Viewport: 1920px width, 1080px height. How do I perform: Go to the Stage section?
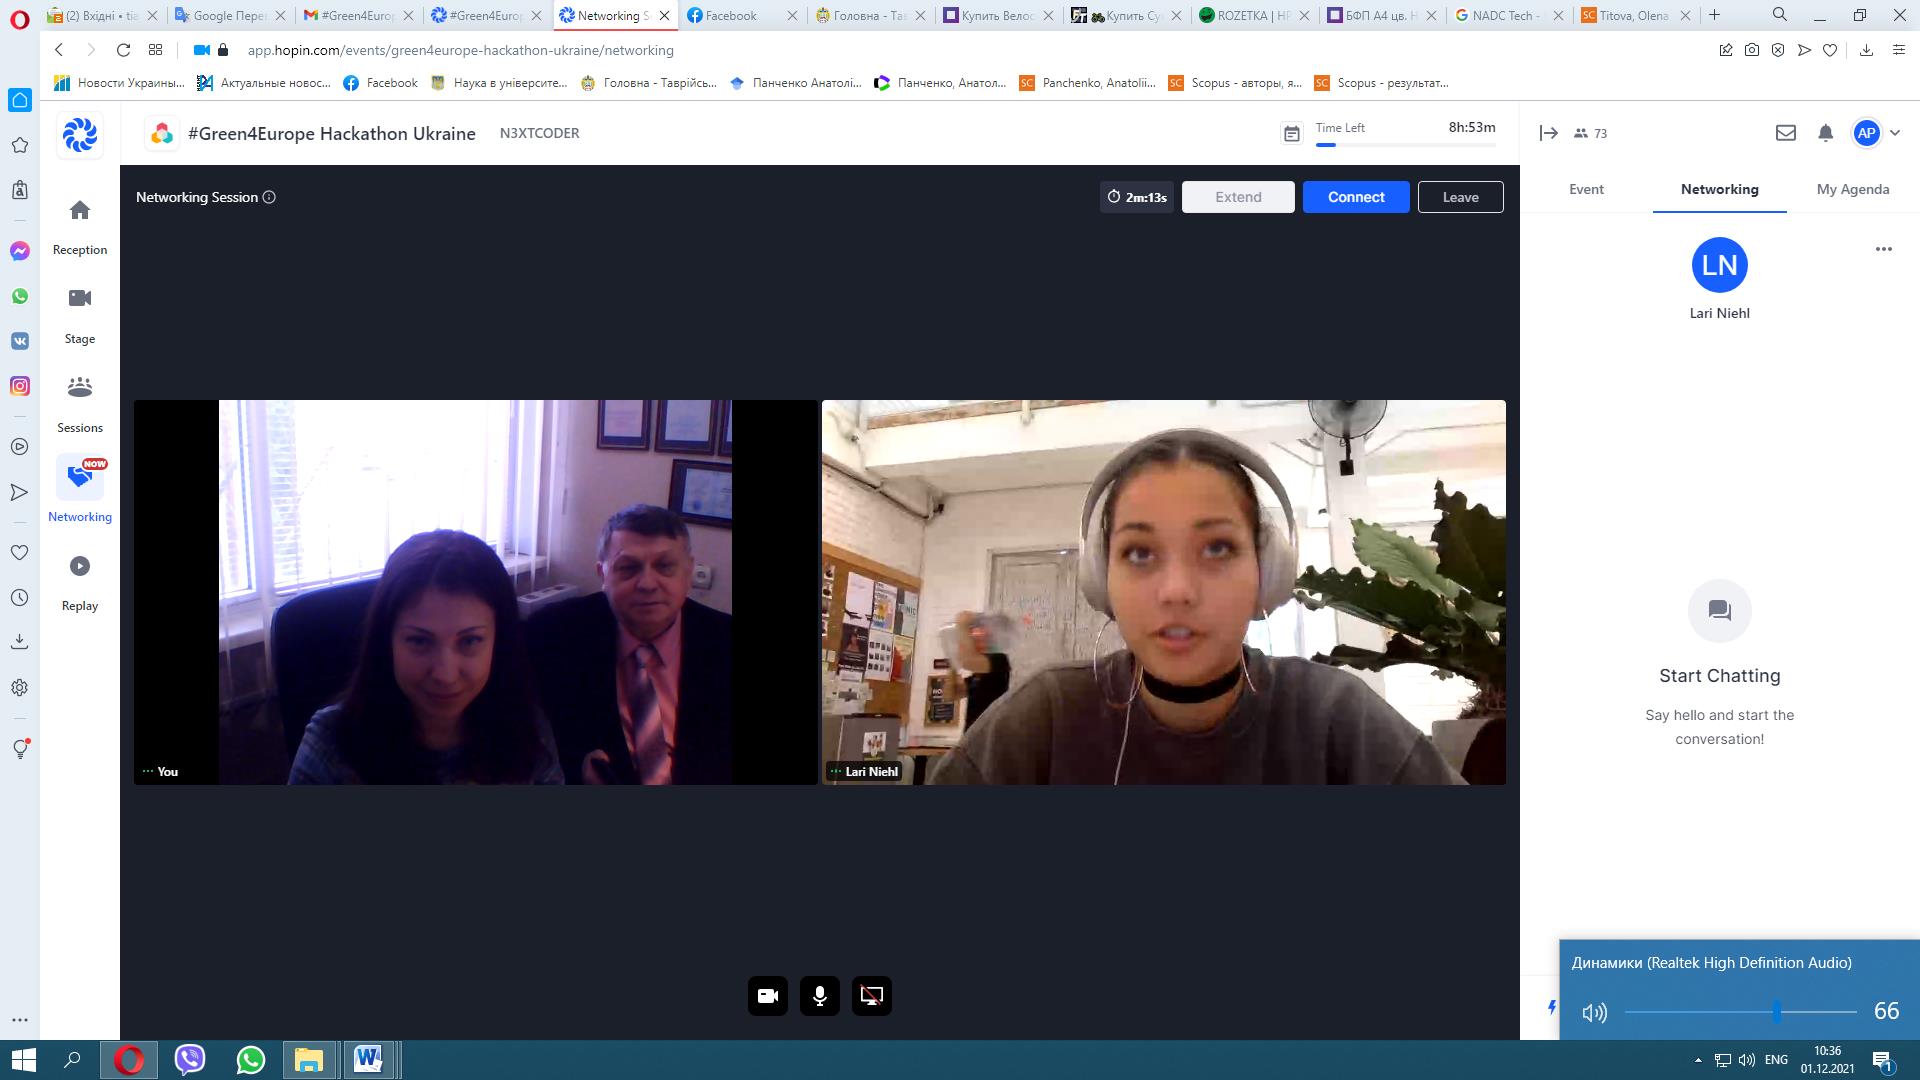pos(80,315)
